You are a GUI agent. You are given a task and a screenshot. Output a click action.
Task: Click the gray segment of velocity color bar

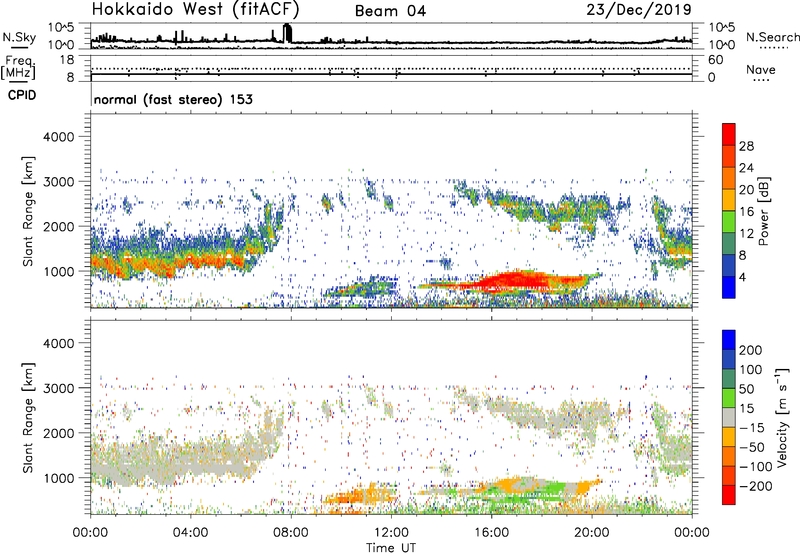click(x=729, y=418)
